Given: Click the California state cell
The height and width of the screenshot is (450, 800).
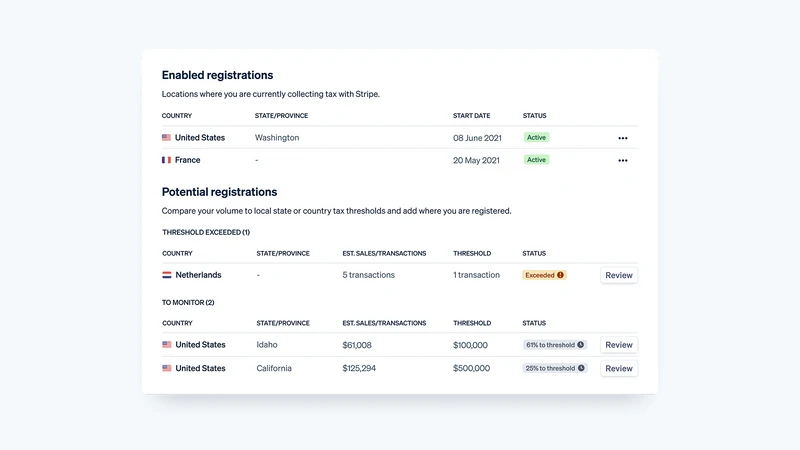Looking at the screenshot, I should [x=274, y=368].
